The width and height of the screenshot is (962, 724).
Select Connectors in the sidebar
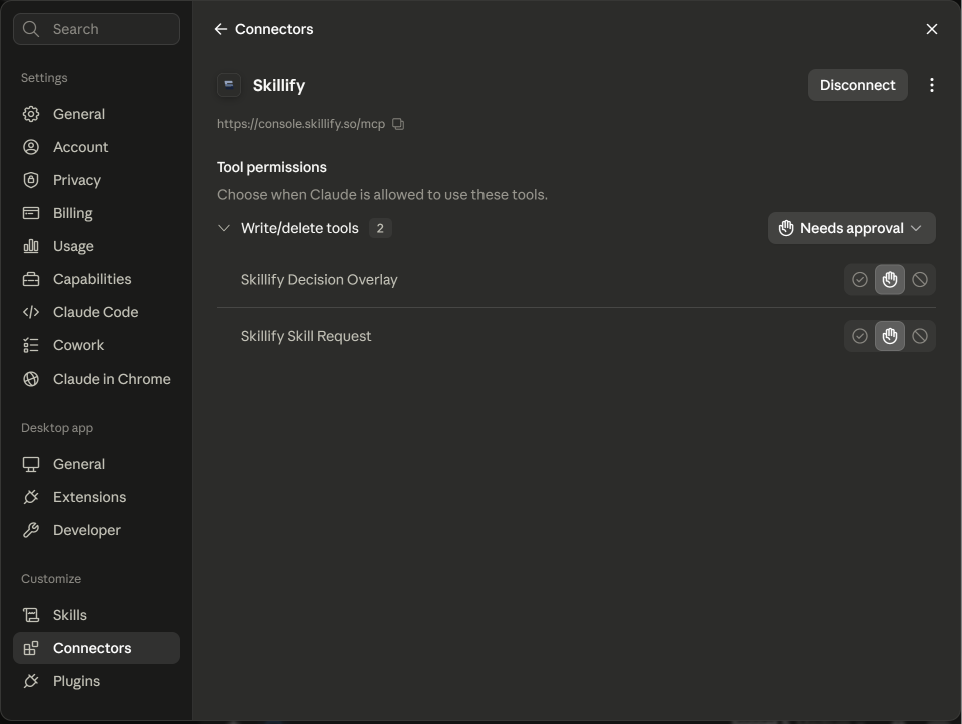point(96,648)
